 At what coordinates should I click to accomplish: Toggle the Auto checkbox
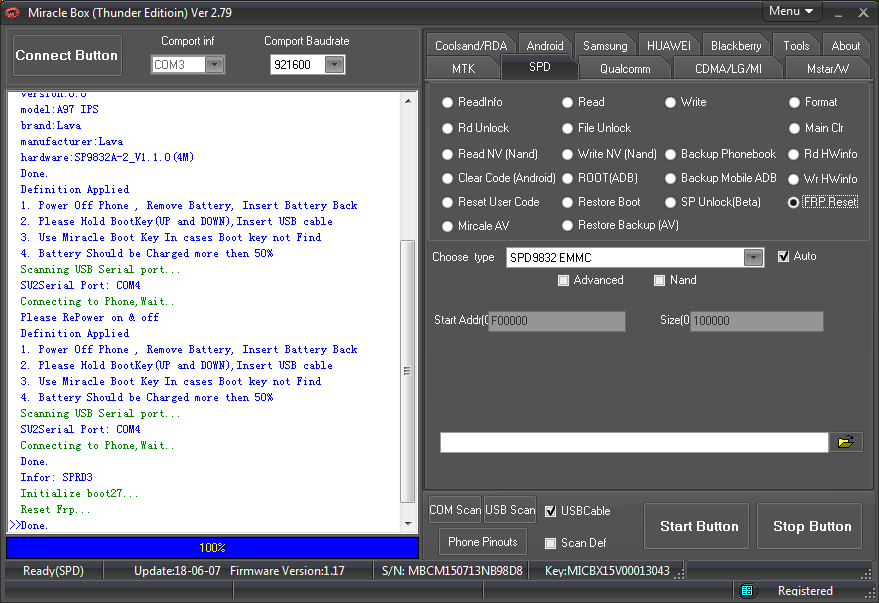click(783, 257)
